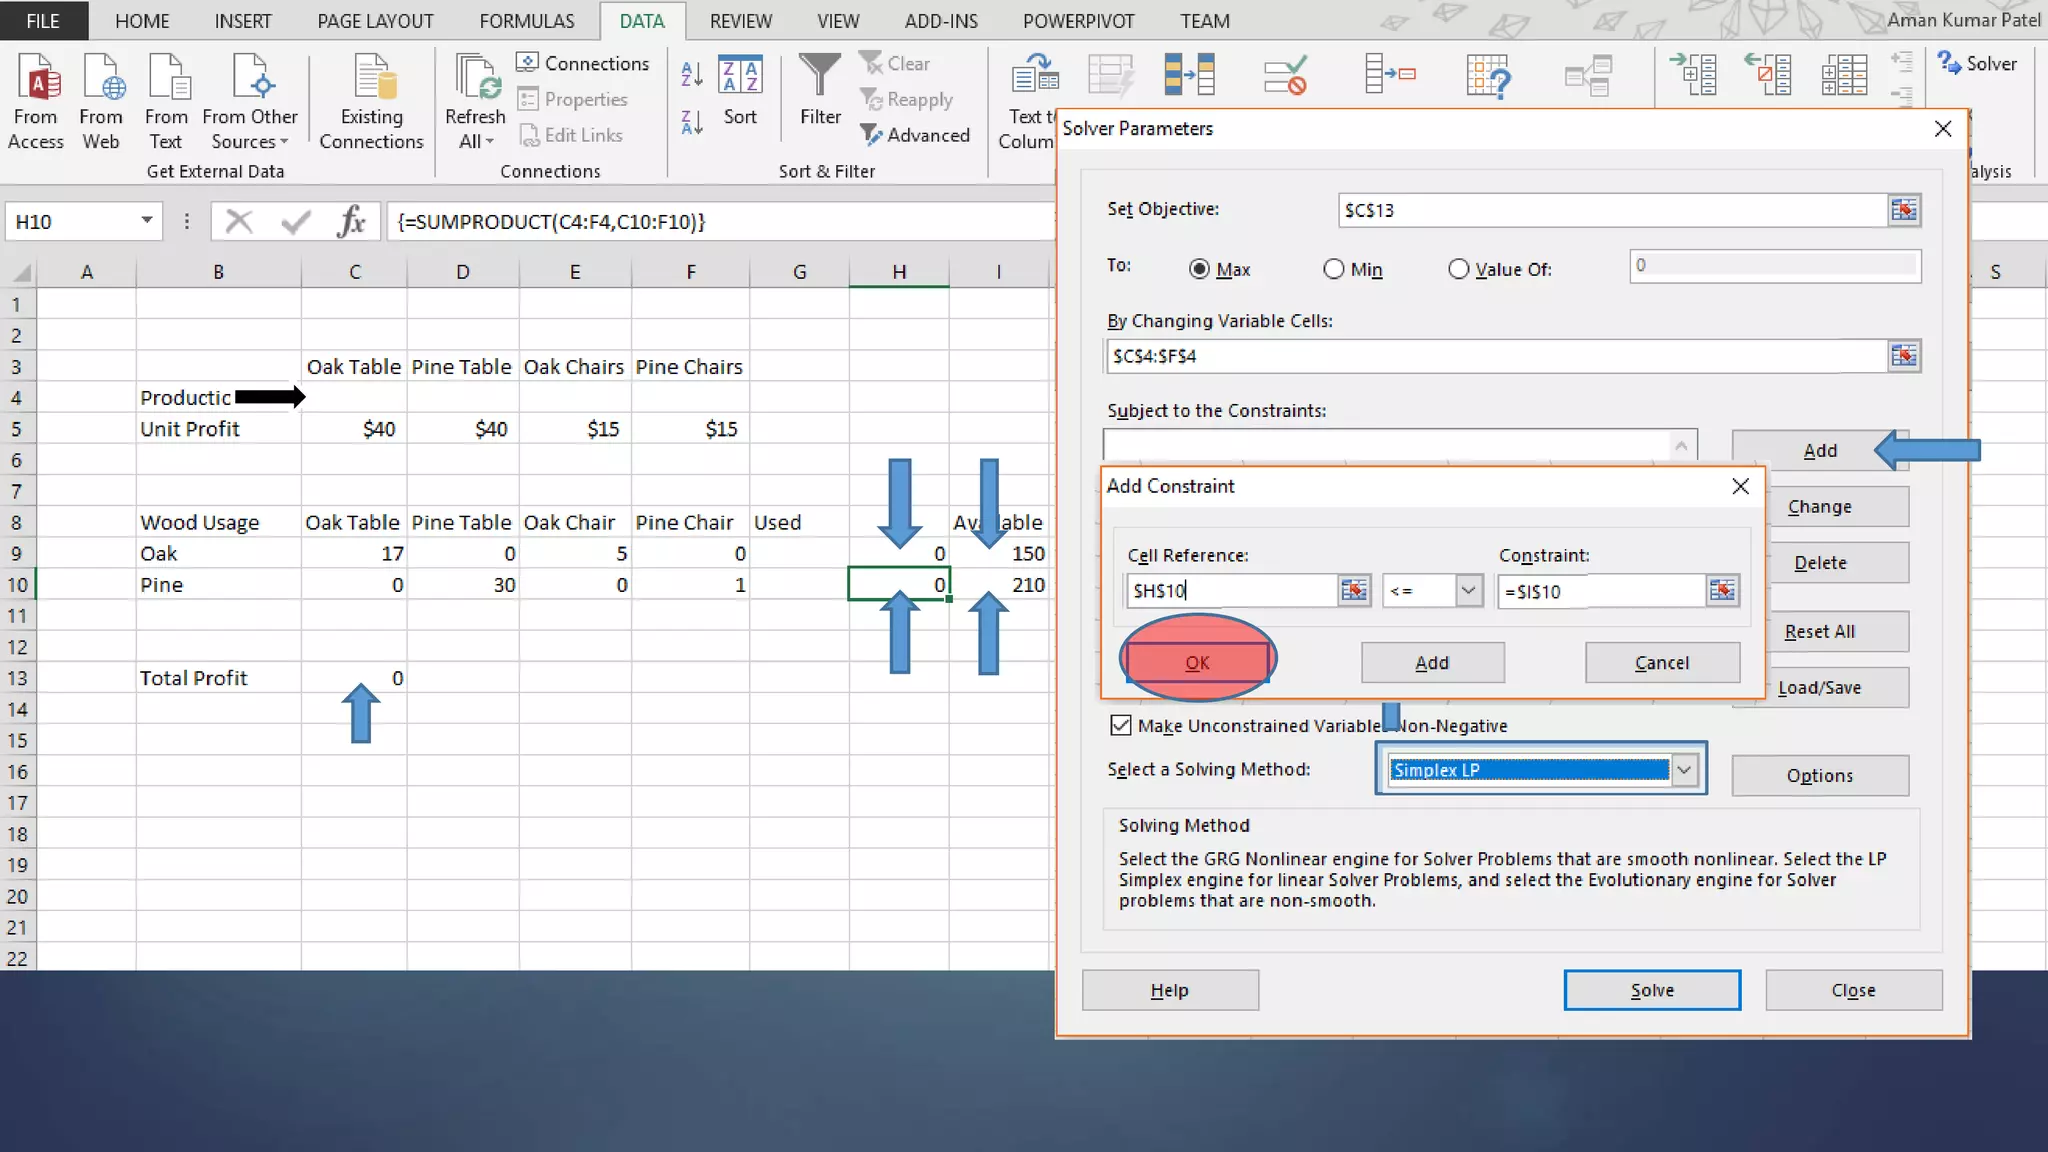Open Existing Connections
The image size is (2048, 1152).
pos(371,100)
